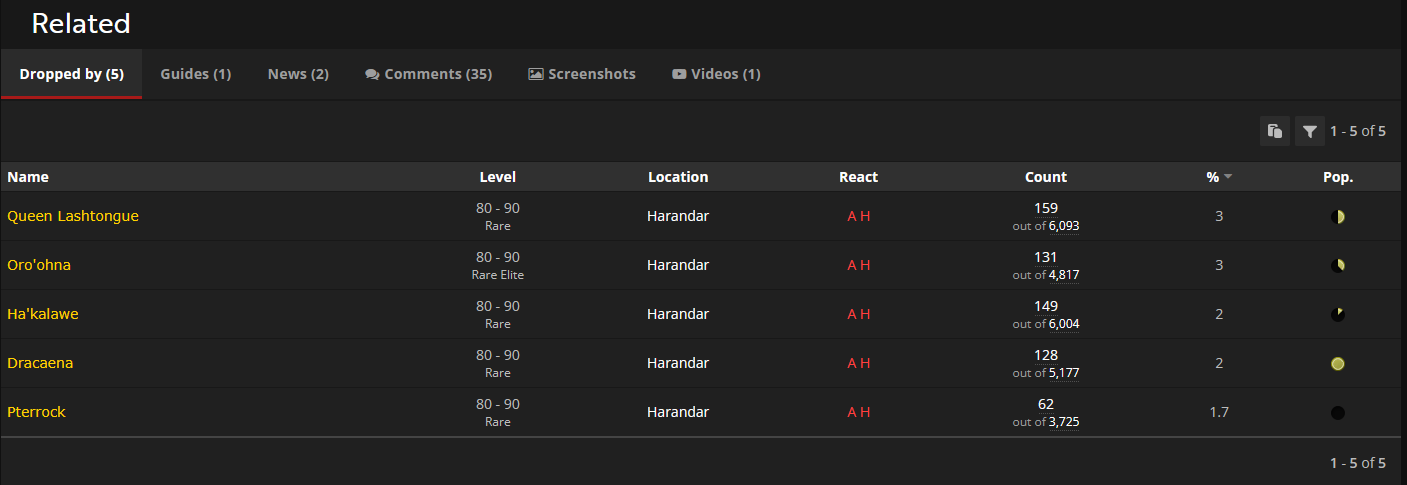
Task: Sort by the Name column header
Action: pos(28,177)
